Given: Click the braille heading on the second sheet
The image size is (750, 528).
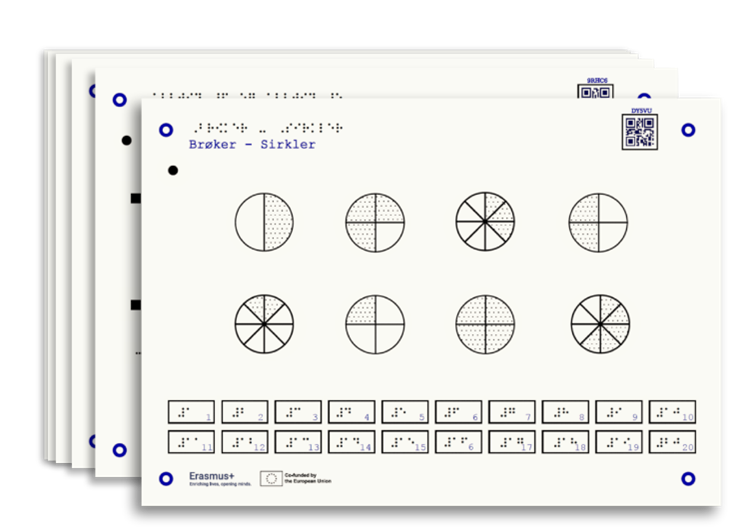Looking at the screenshot, I should pyautogui.click(x=247, y=96).
